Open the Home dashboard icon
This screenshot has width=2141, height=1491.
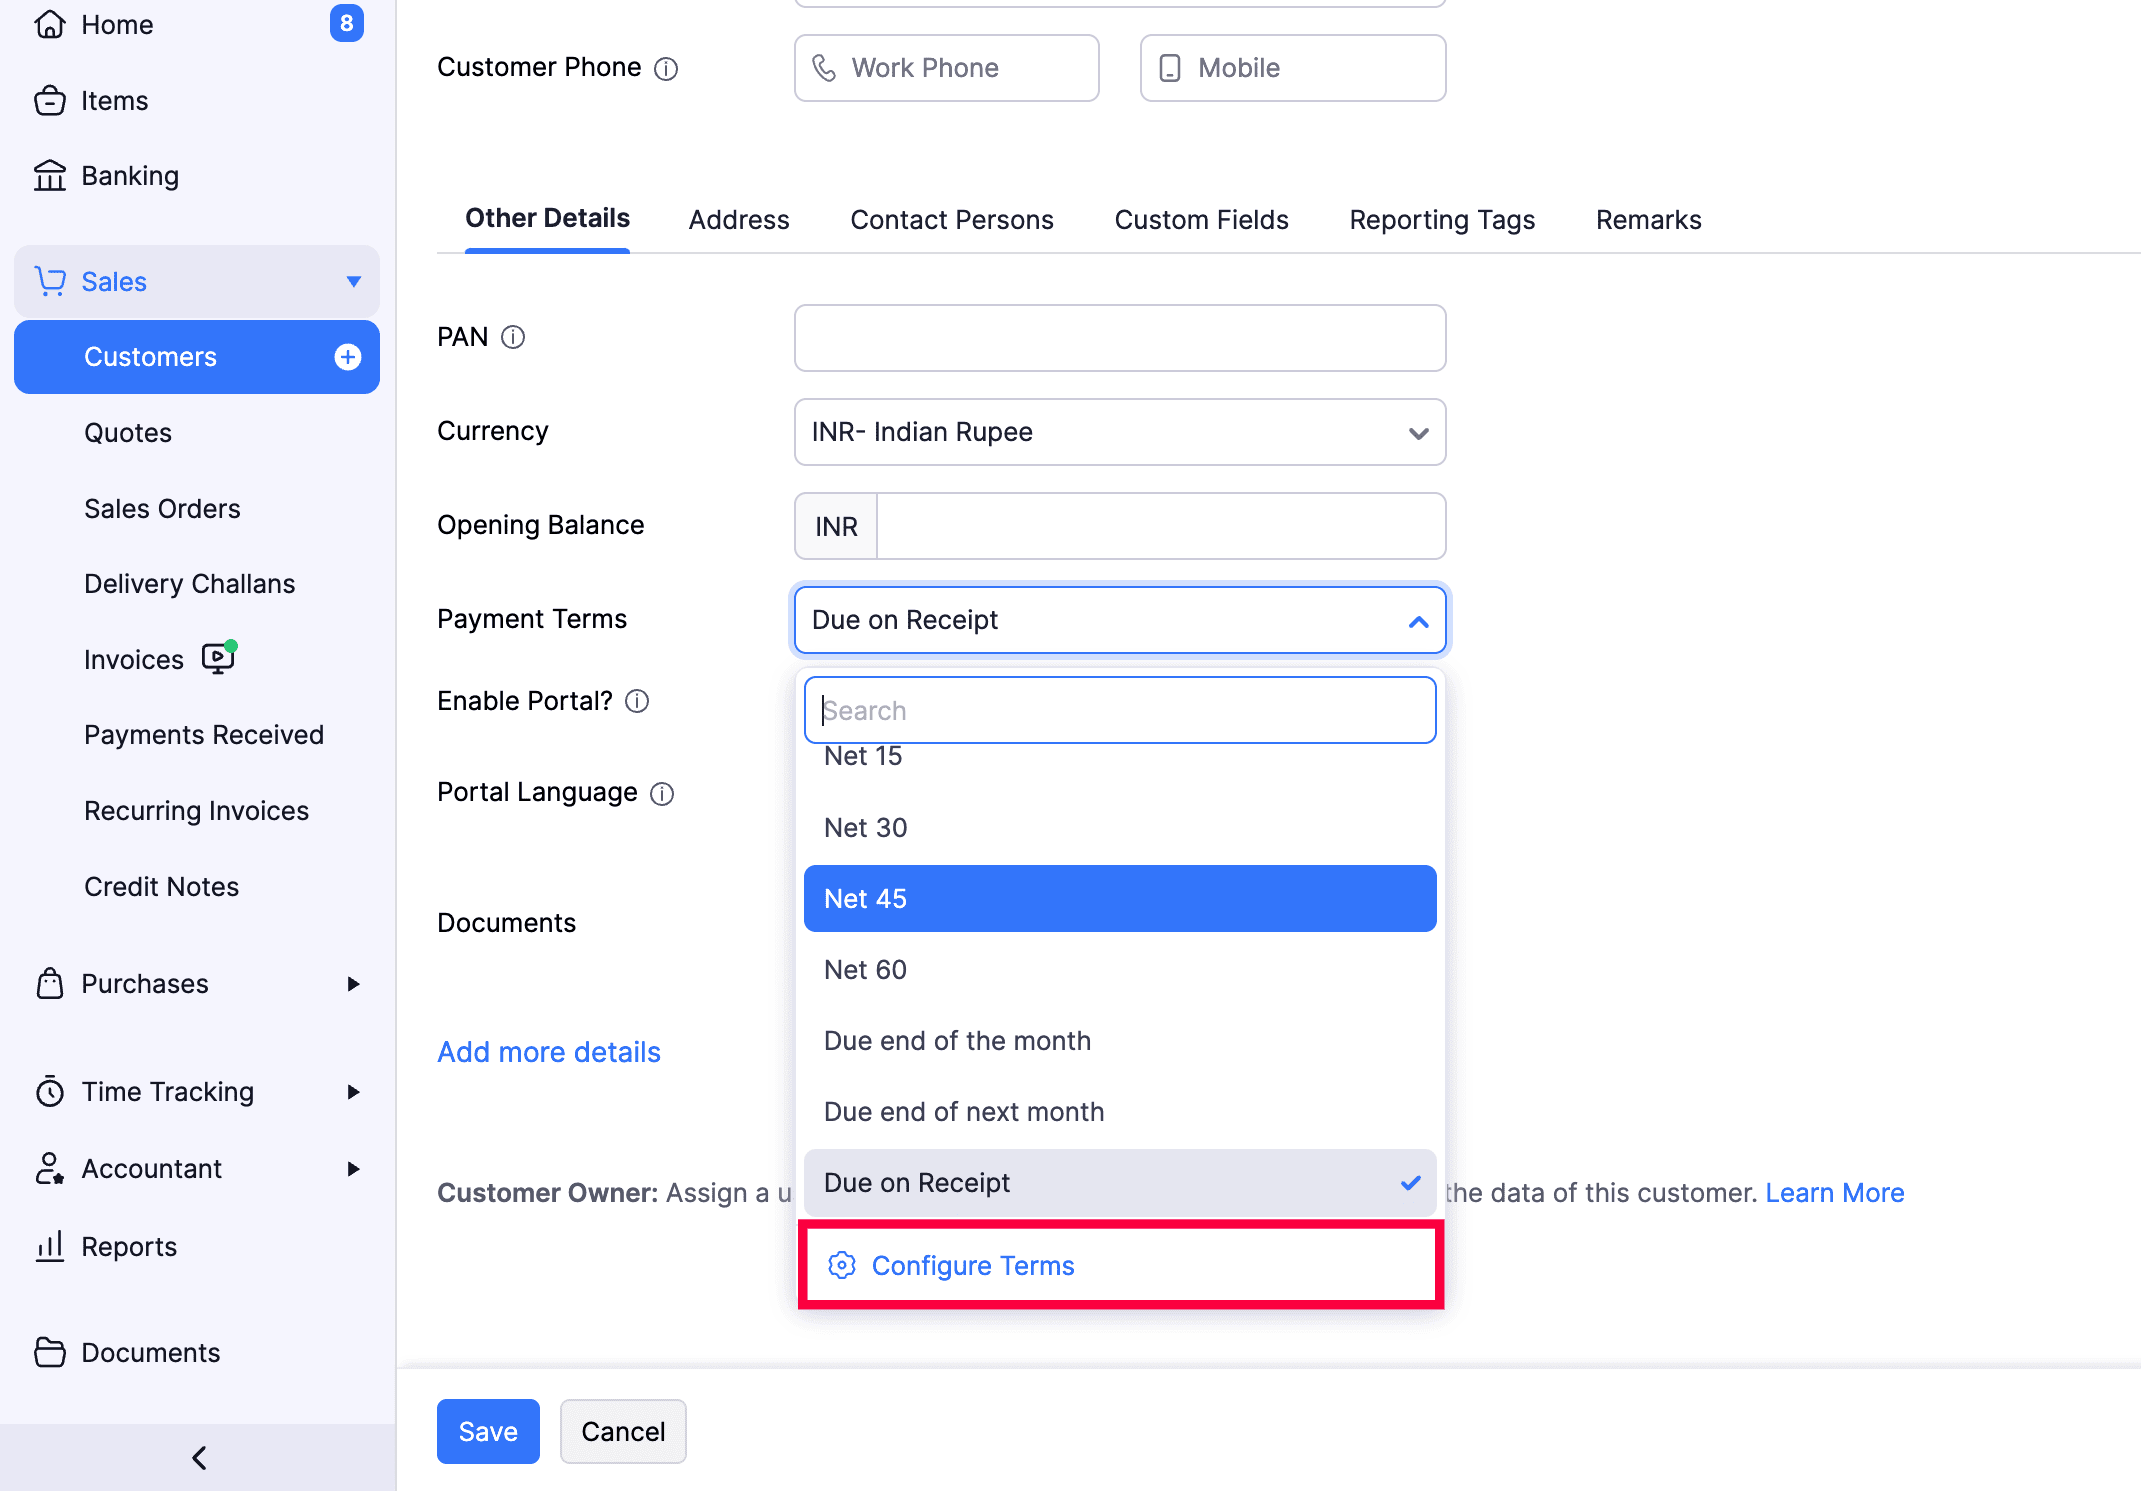point(51,24)
